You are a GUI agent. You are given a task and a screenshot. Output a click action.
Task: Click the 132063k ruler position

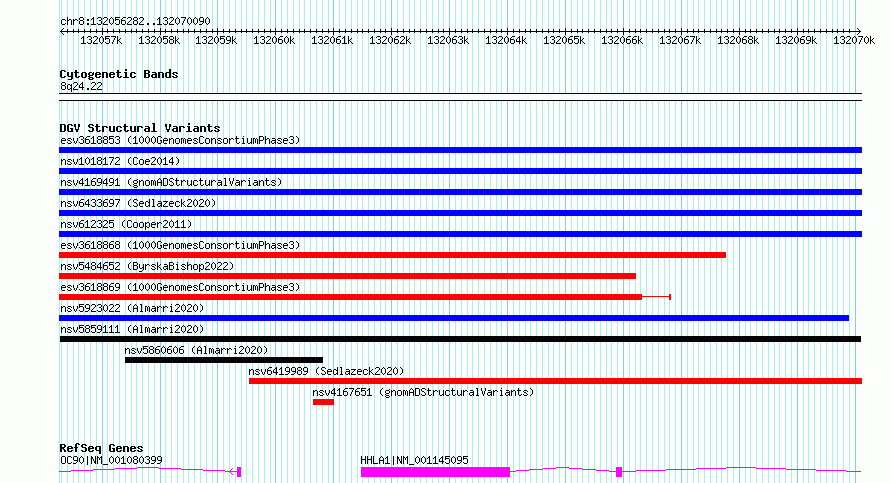tap(448, 40)
